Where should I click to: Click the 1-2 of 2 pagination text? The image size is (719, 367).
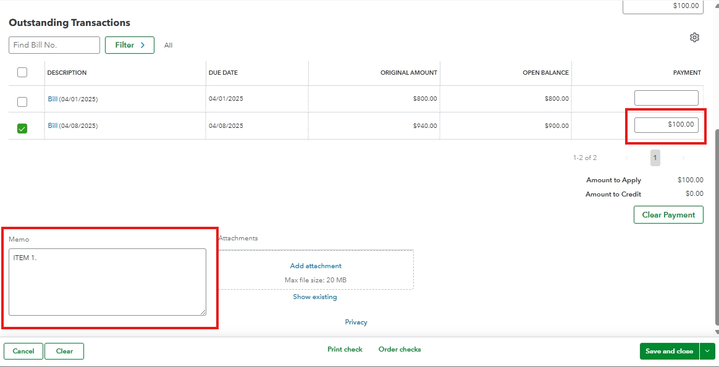pos(585,158)
